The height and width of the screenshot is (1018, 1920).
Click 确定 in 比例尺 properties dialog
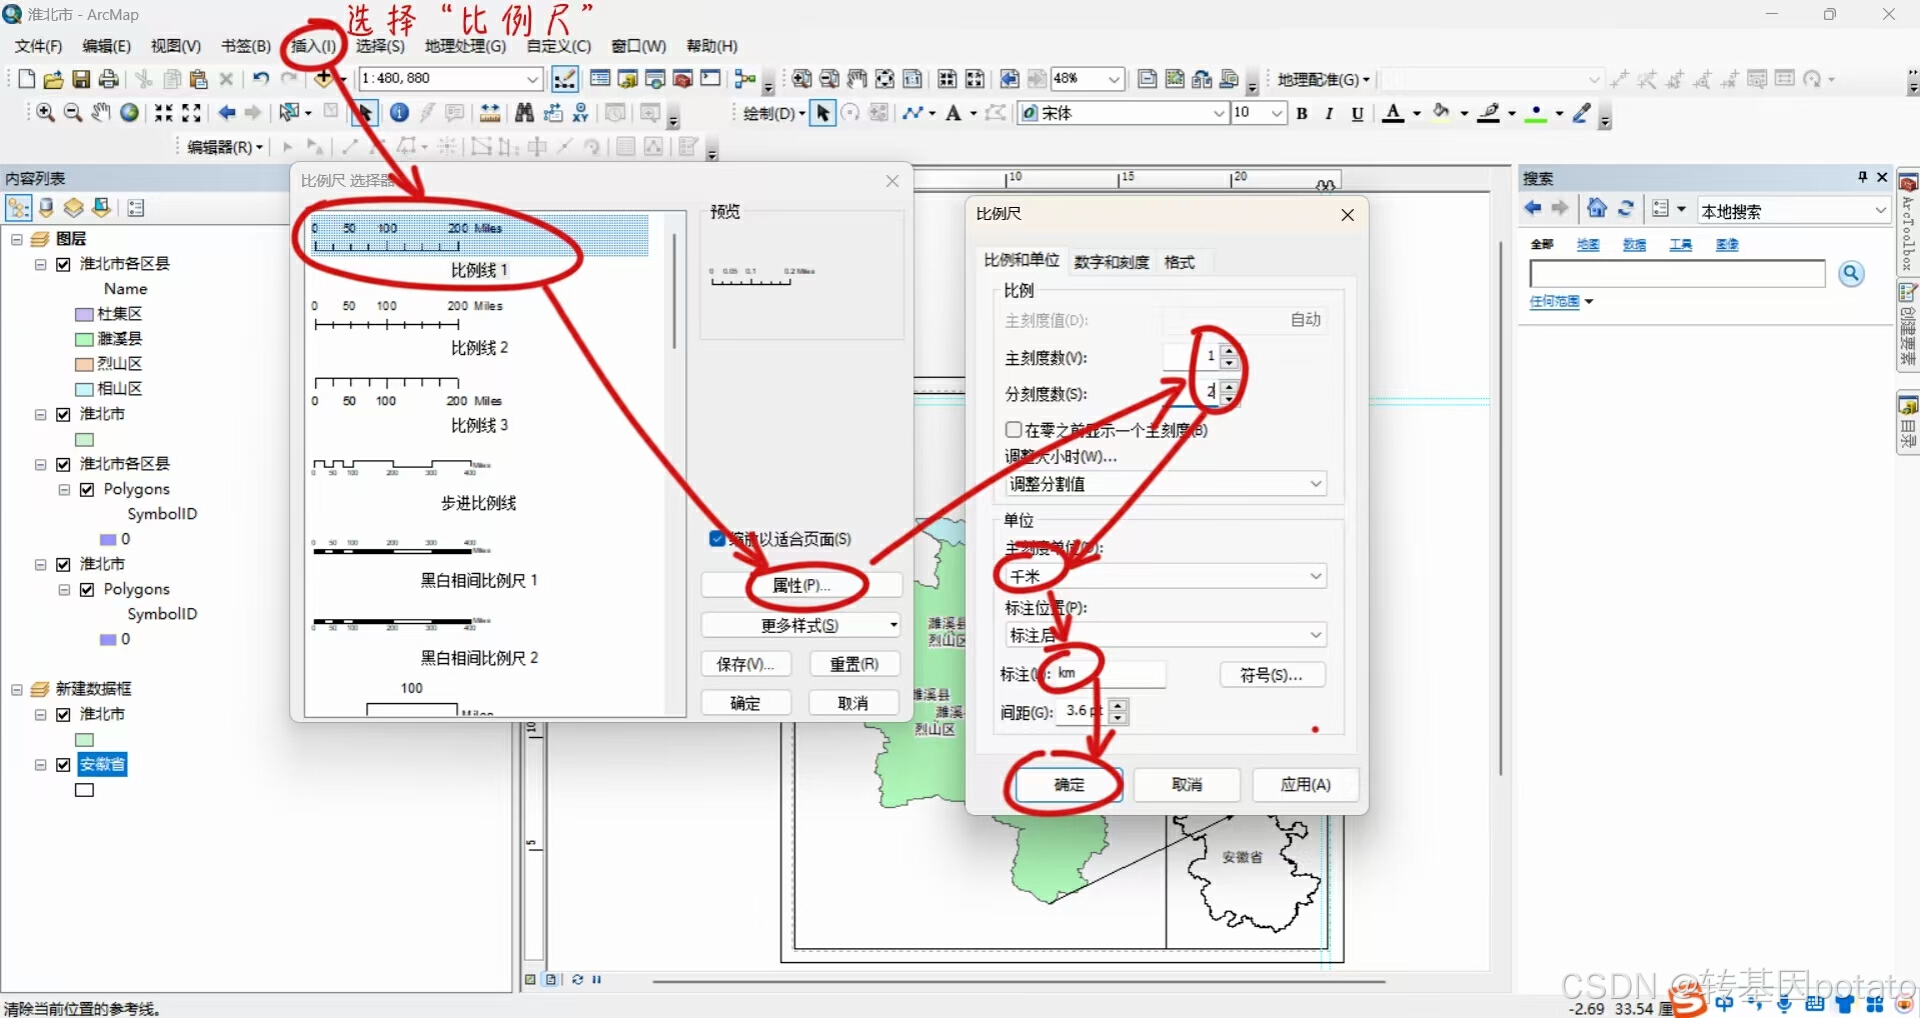click(1069, 784)
